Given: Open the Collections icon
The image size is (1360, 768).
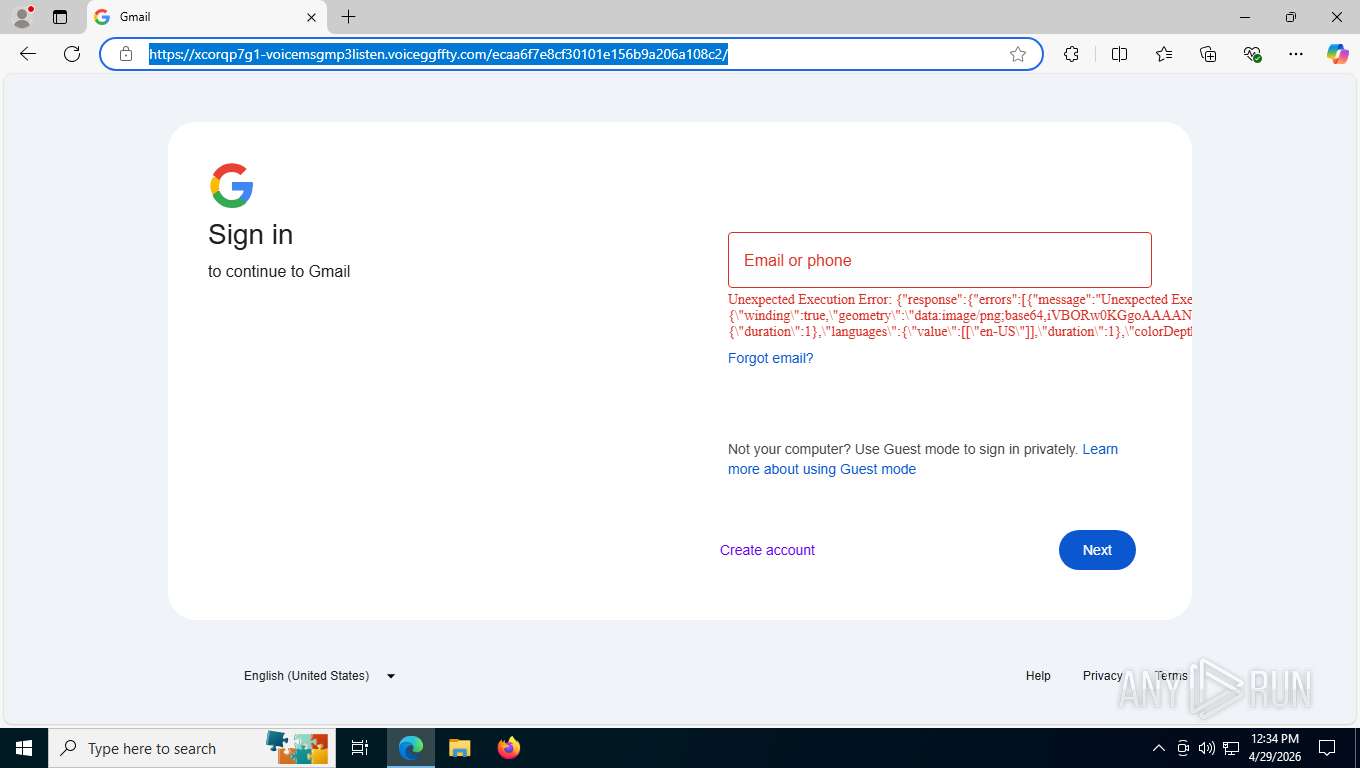Looking at the screenshot, I should [1208, 54].
